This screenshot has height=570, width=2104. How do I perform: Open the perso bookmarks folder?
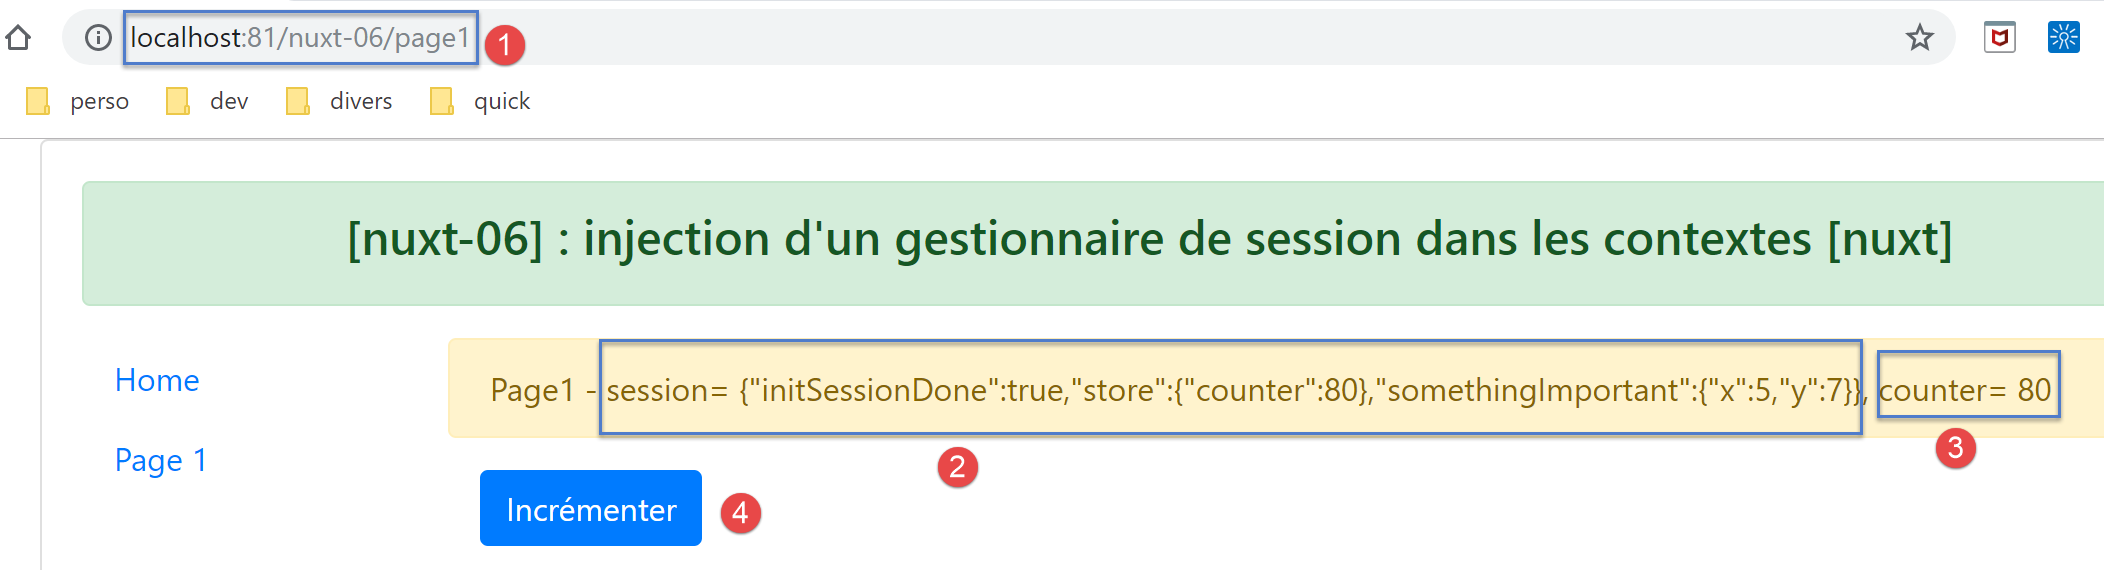tap(80, 101)
